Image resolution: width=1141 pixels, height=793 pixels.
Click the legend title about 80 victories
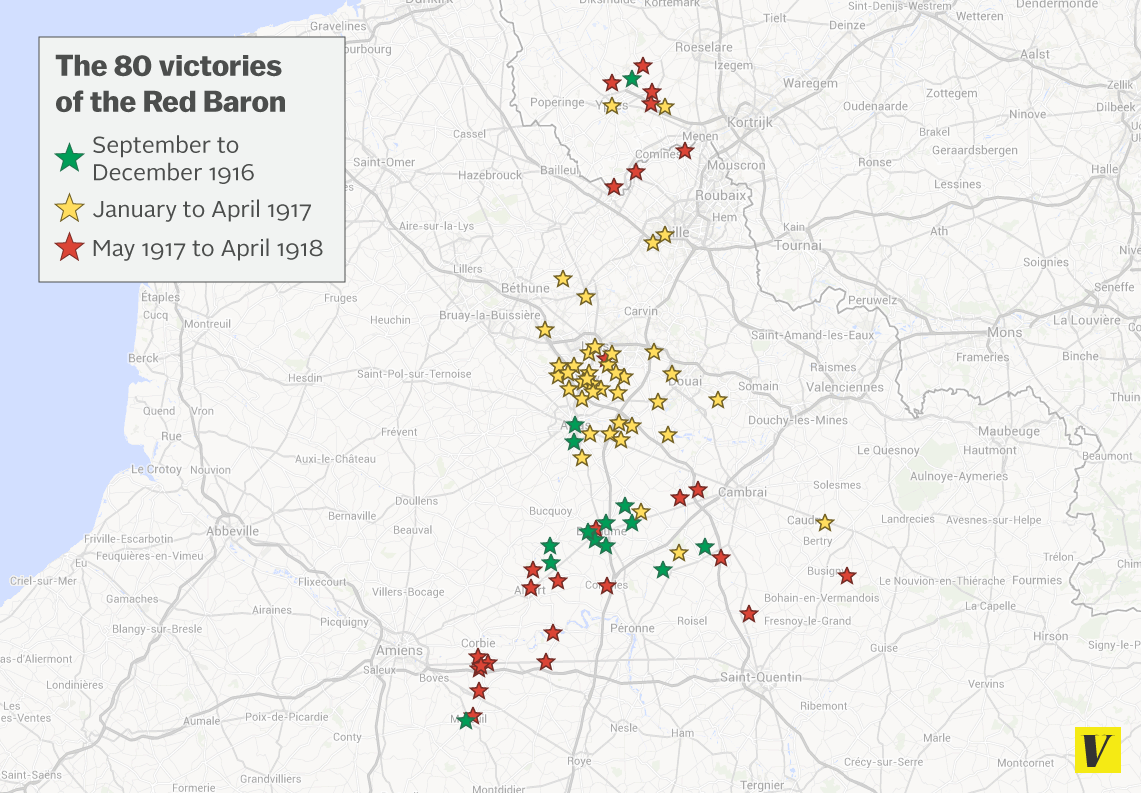pyautogui.click(x=170, y=84)
